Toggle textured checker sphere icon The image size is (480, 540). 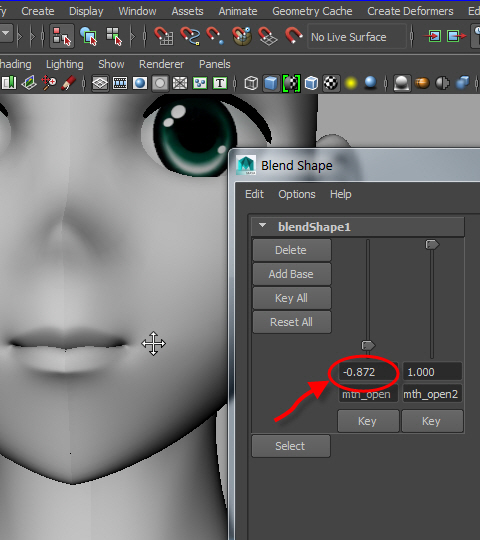coord(331,83)
